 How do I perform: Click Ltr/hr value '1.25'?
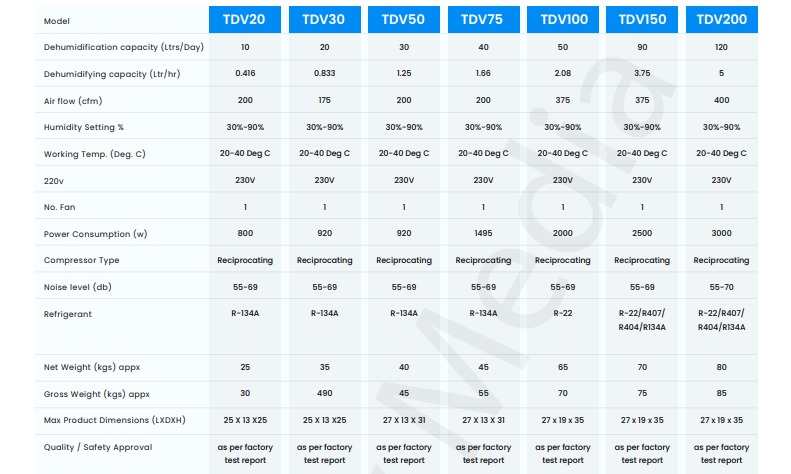(x=404, y=73)
